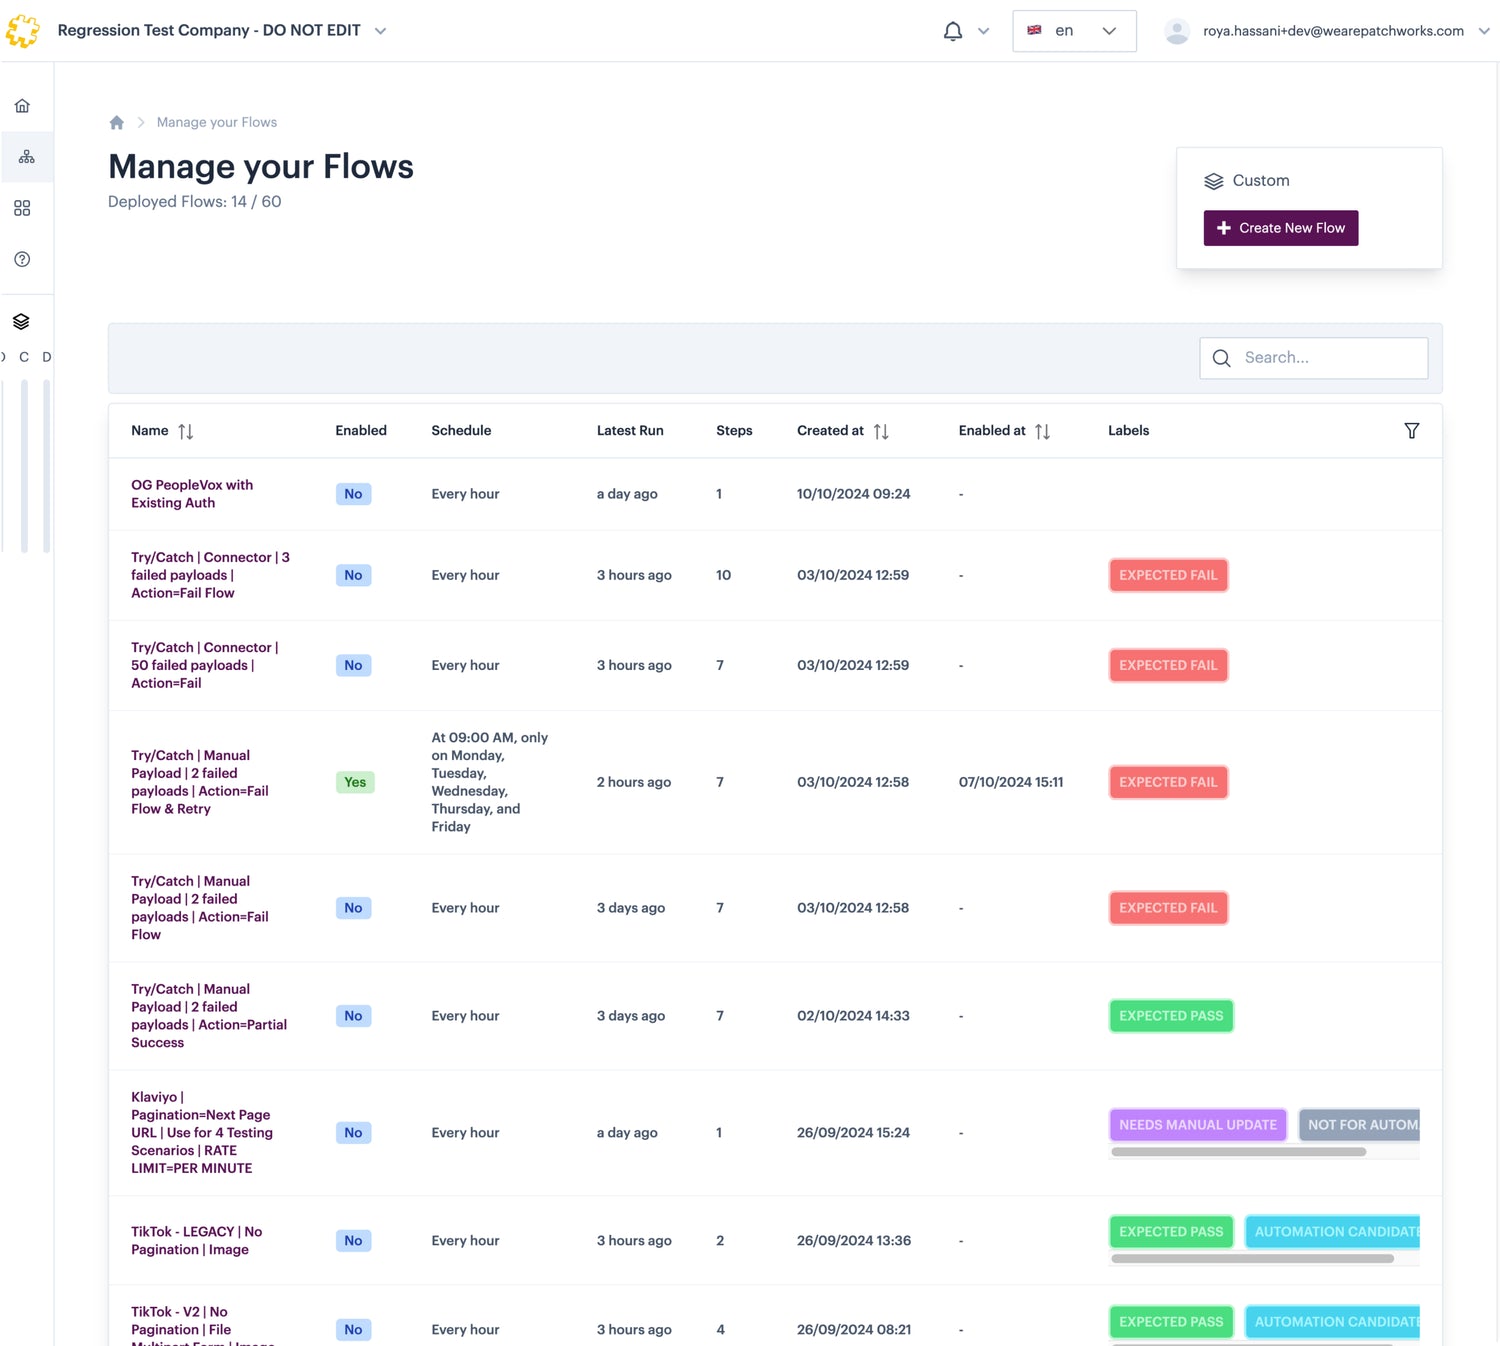1500x1346 pixels.
Task: Click the apps grid icon in sidebar
Action: [22, 208]
